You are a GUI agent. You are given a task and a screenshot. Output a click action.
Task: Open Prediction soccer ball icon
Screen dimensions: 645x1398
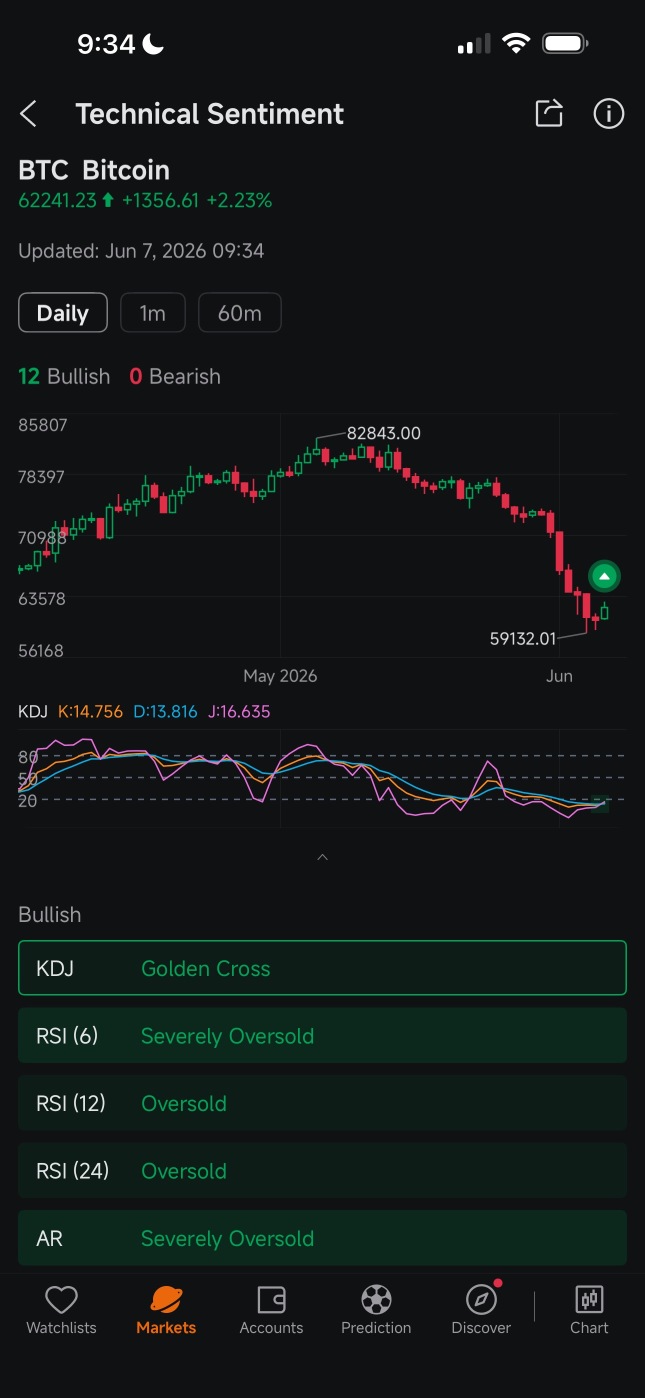[x=376, y=1299]
